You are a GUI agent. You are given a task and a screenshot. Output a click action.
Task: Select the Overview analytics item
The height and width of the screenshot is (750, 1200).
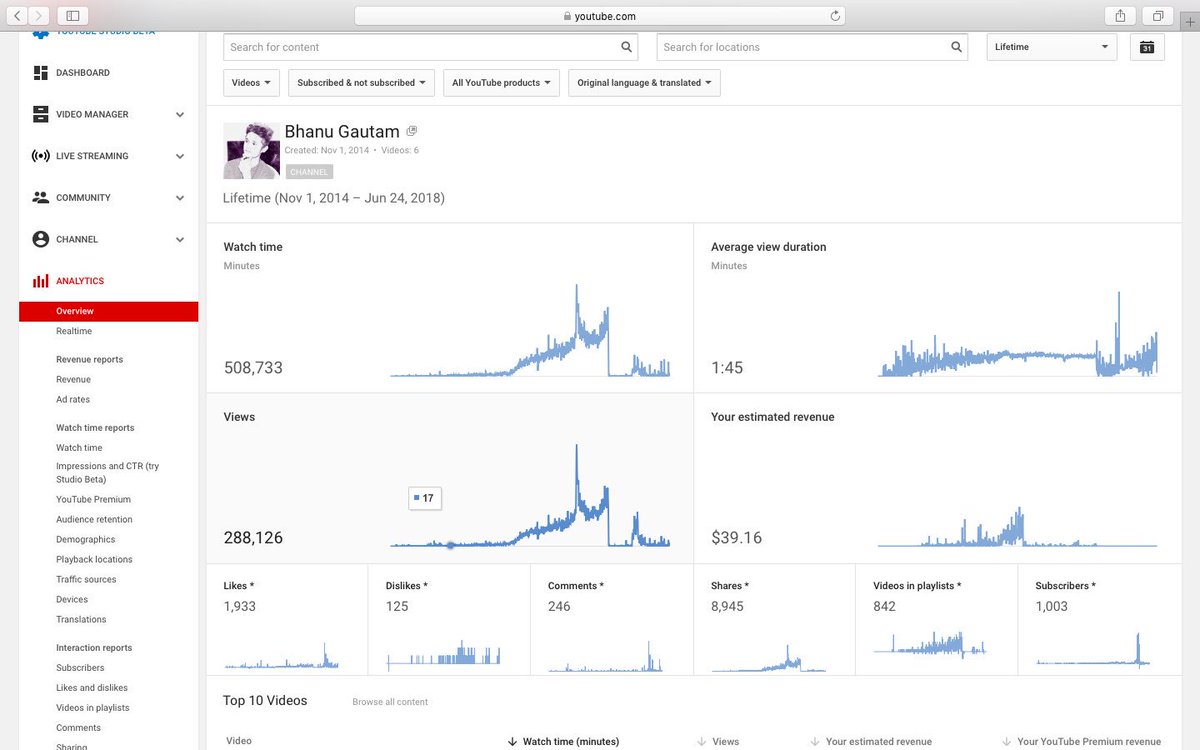click(x=109, y=311)
